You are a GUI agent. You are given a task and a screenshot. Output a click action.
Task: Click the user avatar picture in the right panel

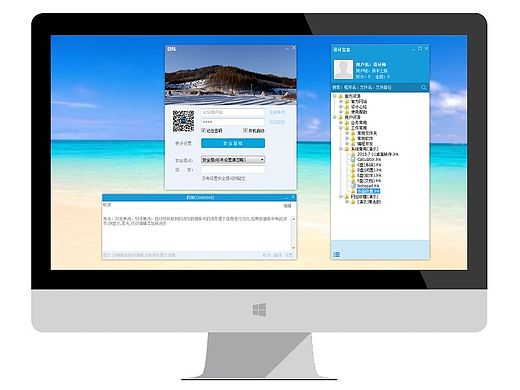(x=343, y=69)
